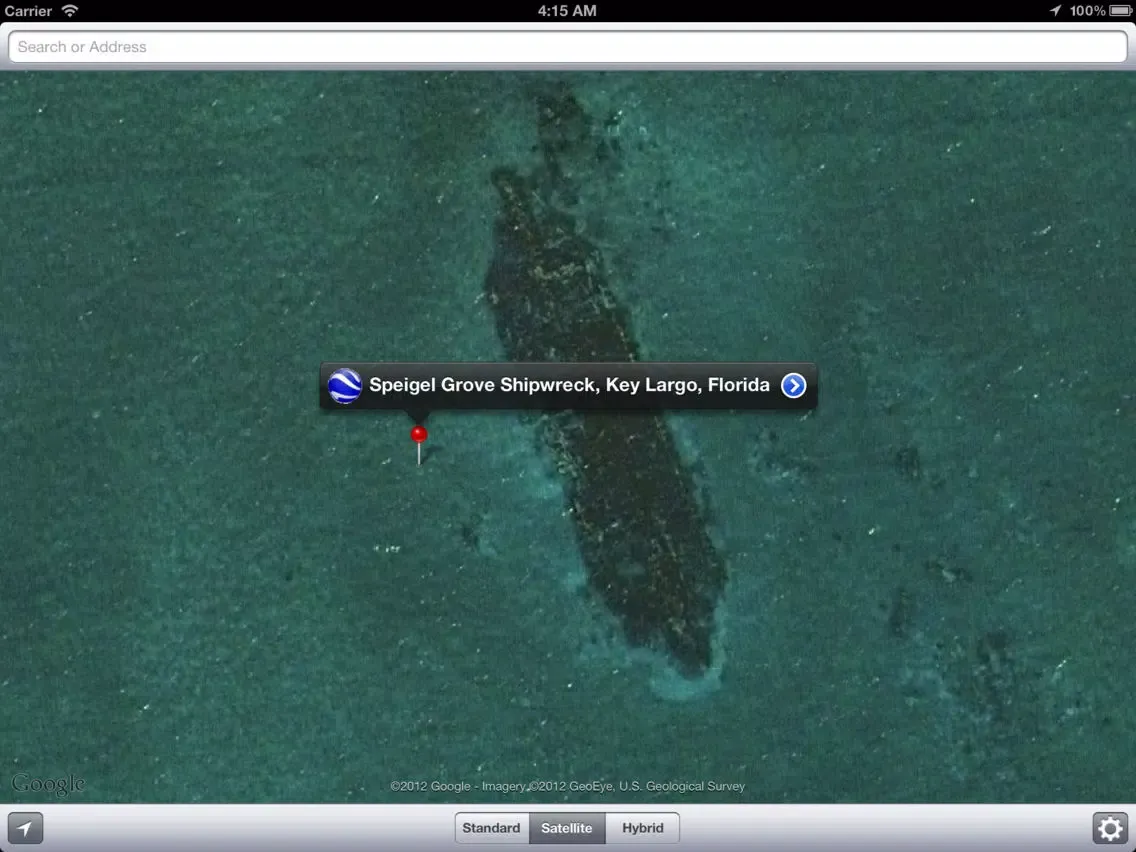1136x852 pixels.
Task: Switch map view to Hybrid
Action: click(x=643, y=828)
